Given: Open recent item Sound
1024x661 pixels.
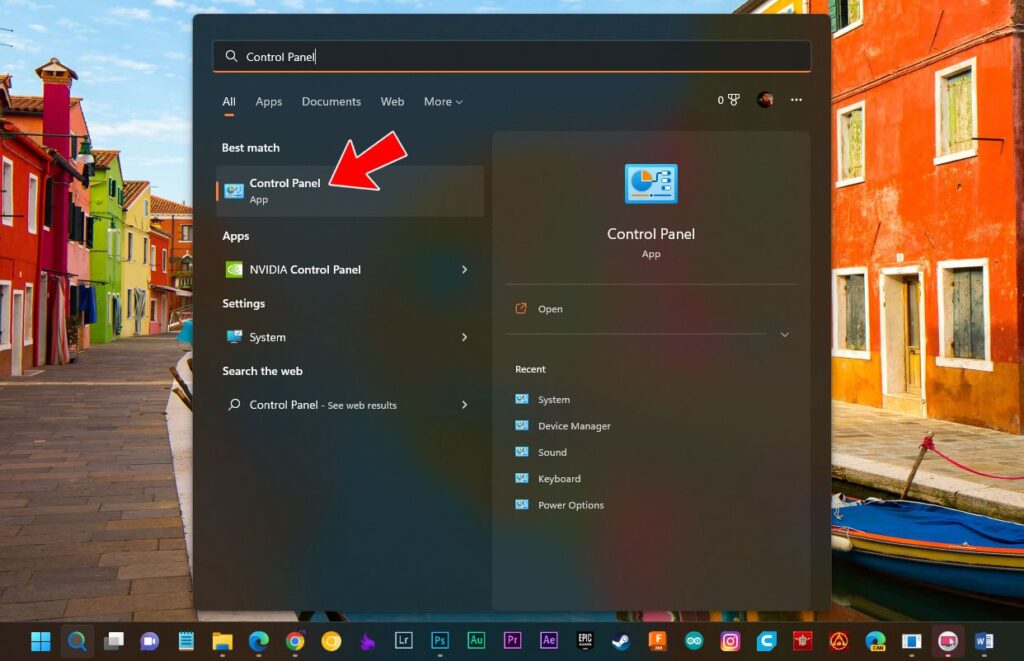Looking at the screenshot, I should coord(541,452).
